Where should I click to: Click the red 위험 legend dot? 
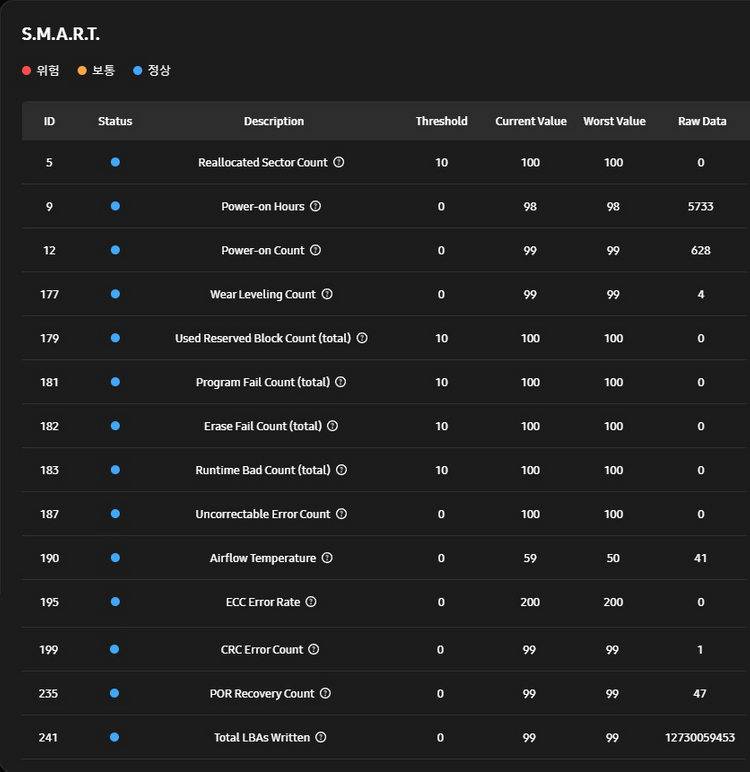click(27, 71)
